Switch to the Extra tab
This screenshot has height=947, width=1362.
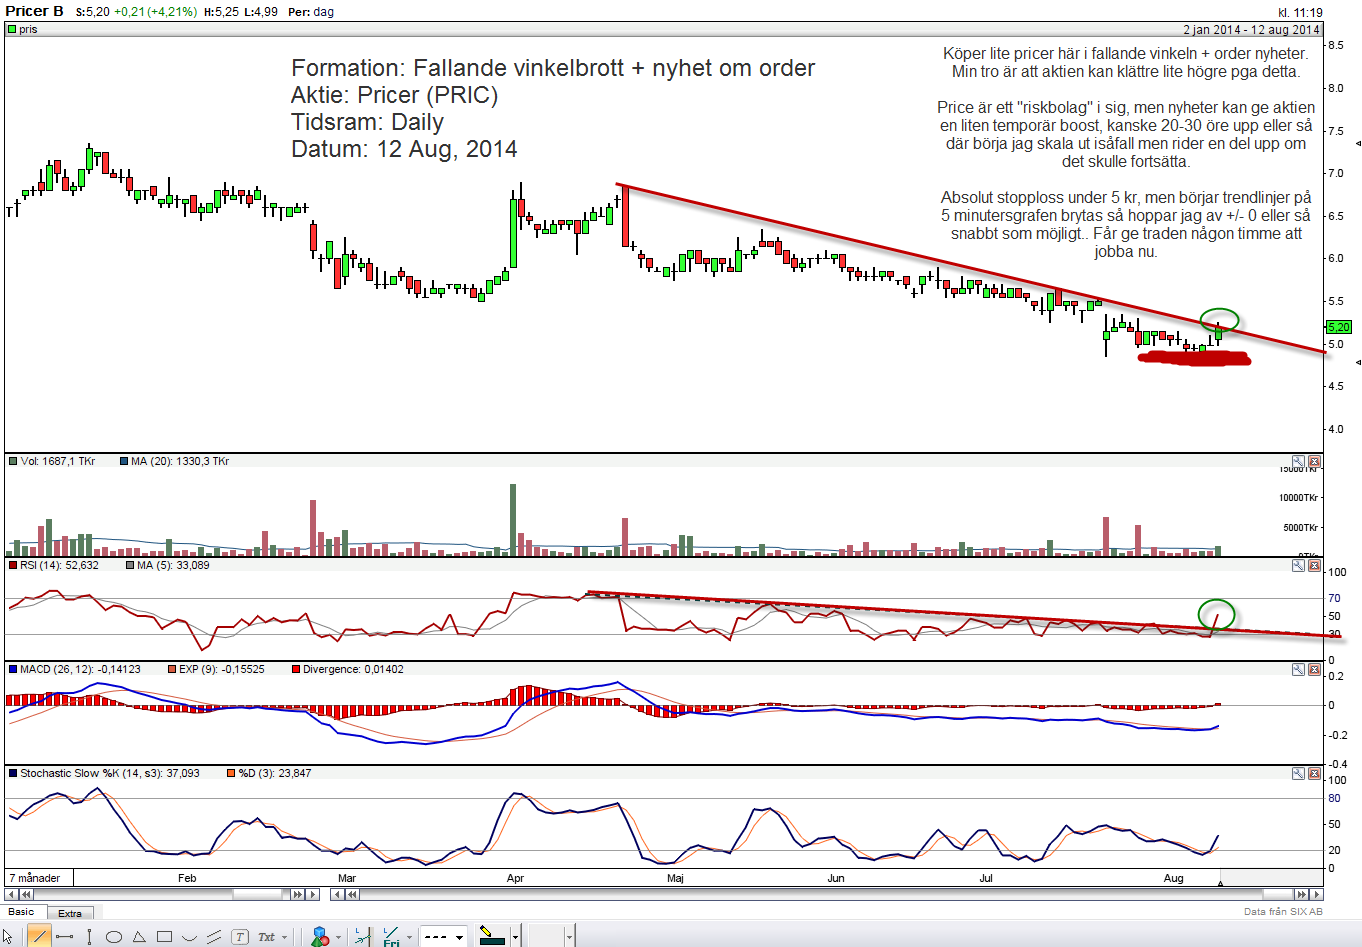click(70, 914)
